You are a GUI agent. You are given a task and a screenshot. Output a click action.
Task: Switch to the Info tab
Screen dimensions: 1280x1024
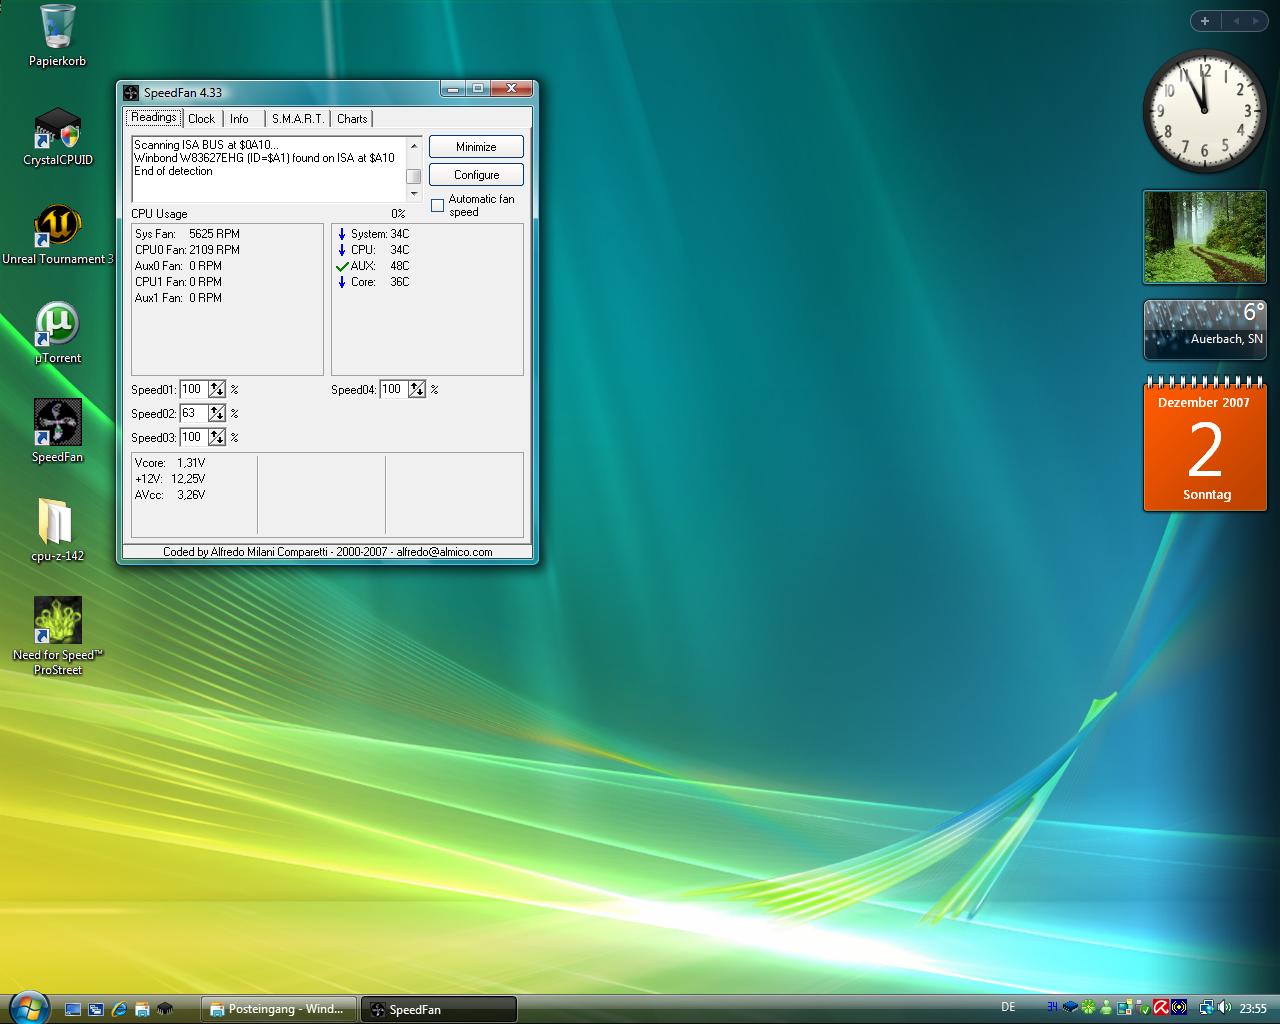coord(239,118)
